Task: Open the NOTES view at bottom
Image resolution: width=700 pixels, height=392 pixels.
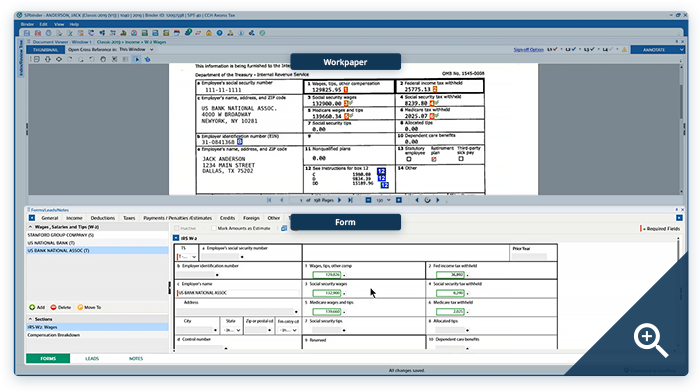Action: pos(136,359)
